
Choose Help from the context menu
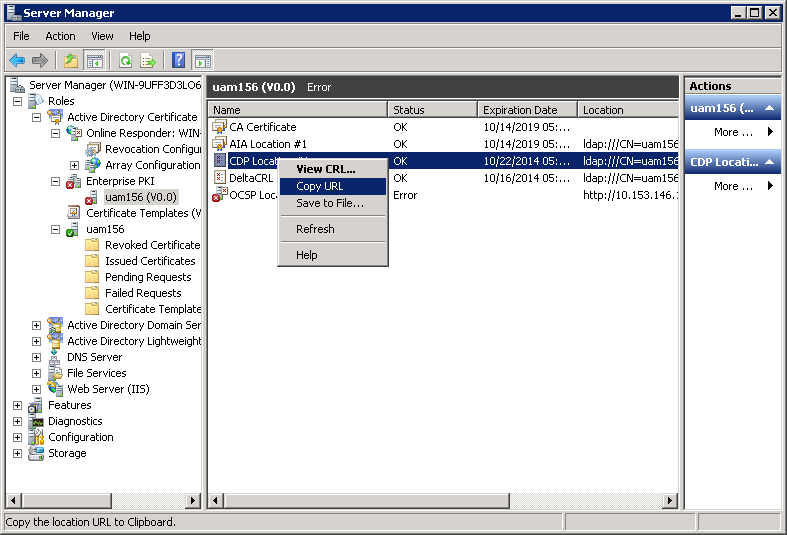click(333, 255)
